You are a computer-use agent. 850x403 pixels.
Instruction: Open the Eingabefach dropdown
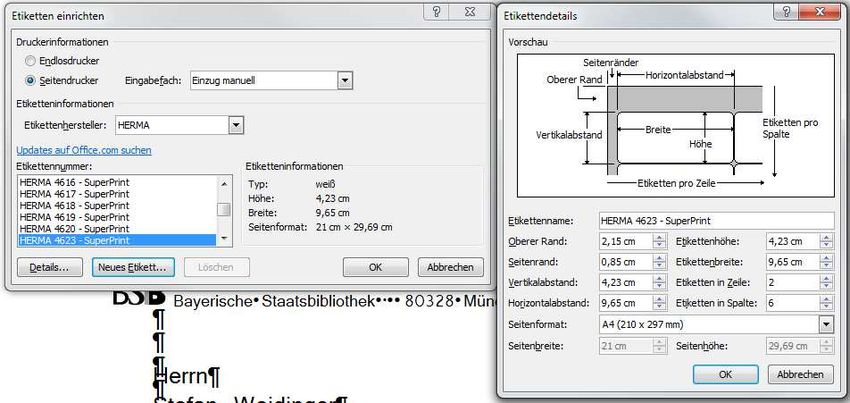click(x=344, y=81)
